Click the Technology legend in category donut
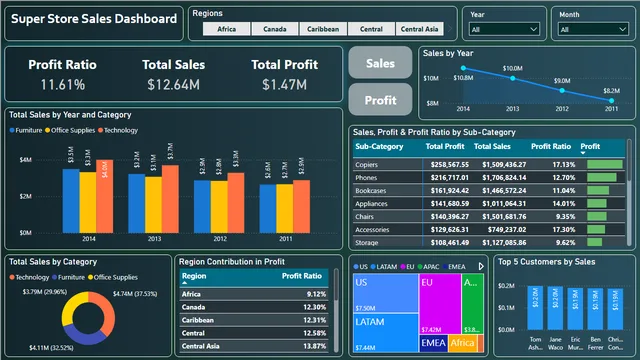 click(x=29, y=277)
